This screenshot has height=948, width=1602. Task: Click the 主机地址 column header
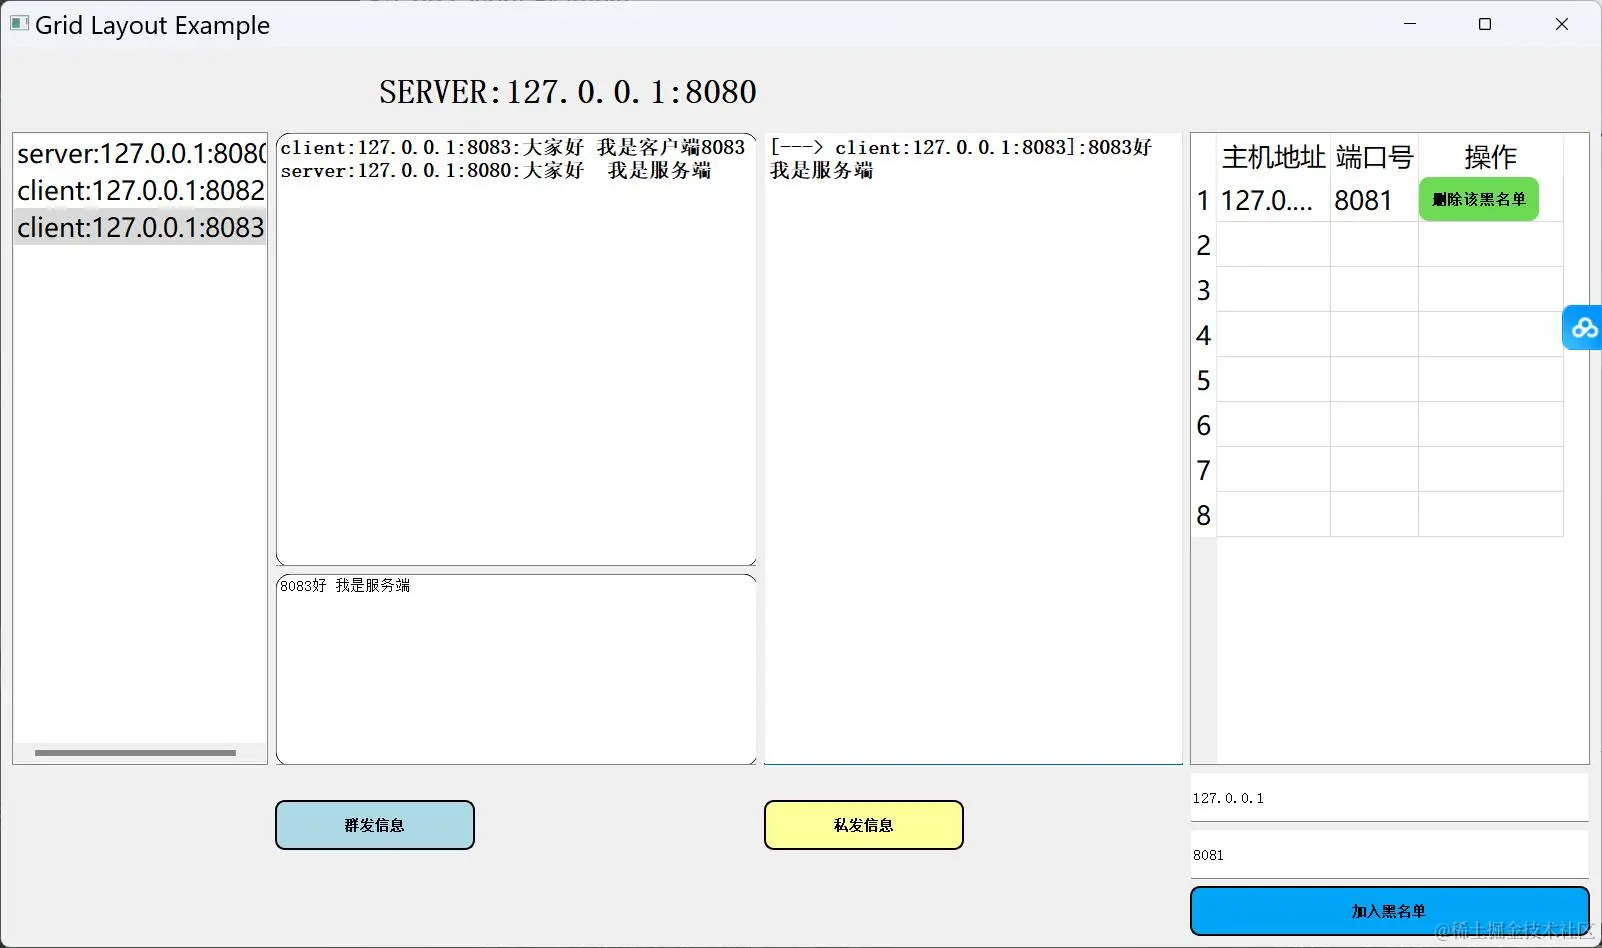tap(1273, 157)
